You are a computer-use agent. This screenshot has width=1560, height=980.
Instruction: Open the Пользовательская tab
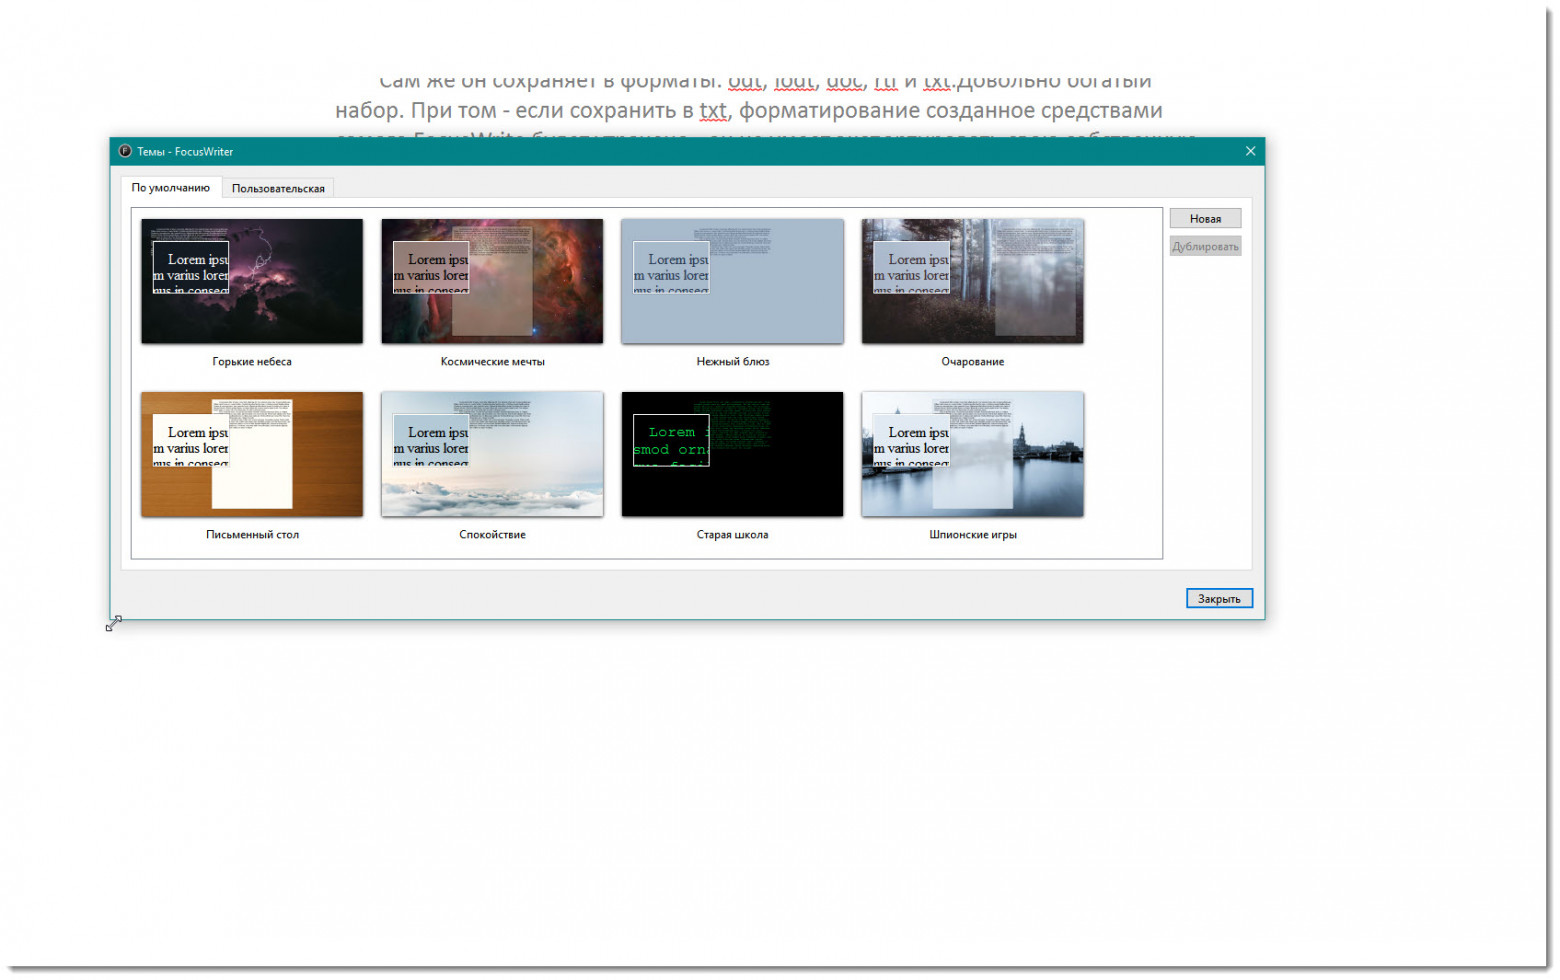[278, 188]
